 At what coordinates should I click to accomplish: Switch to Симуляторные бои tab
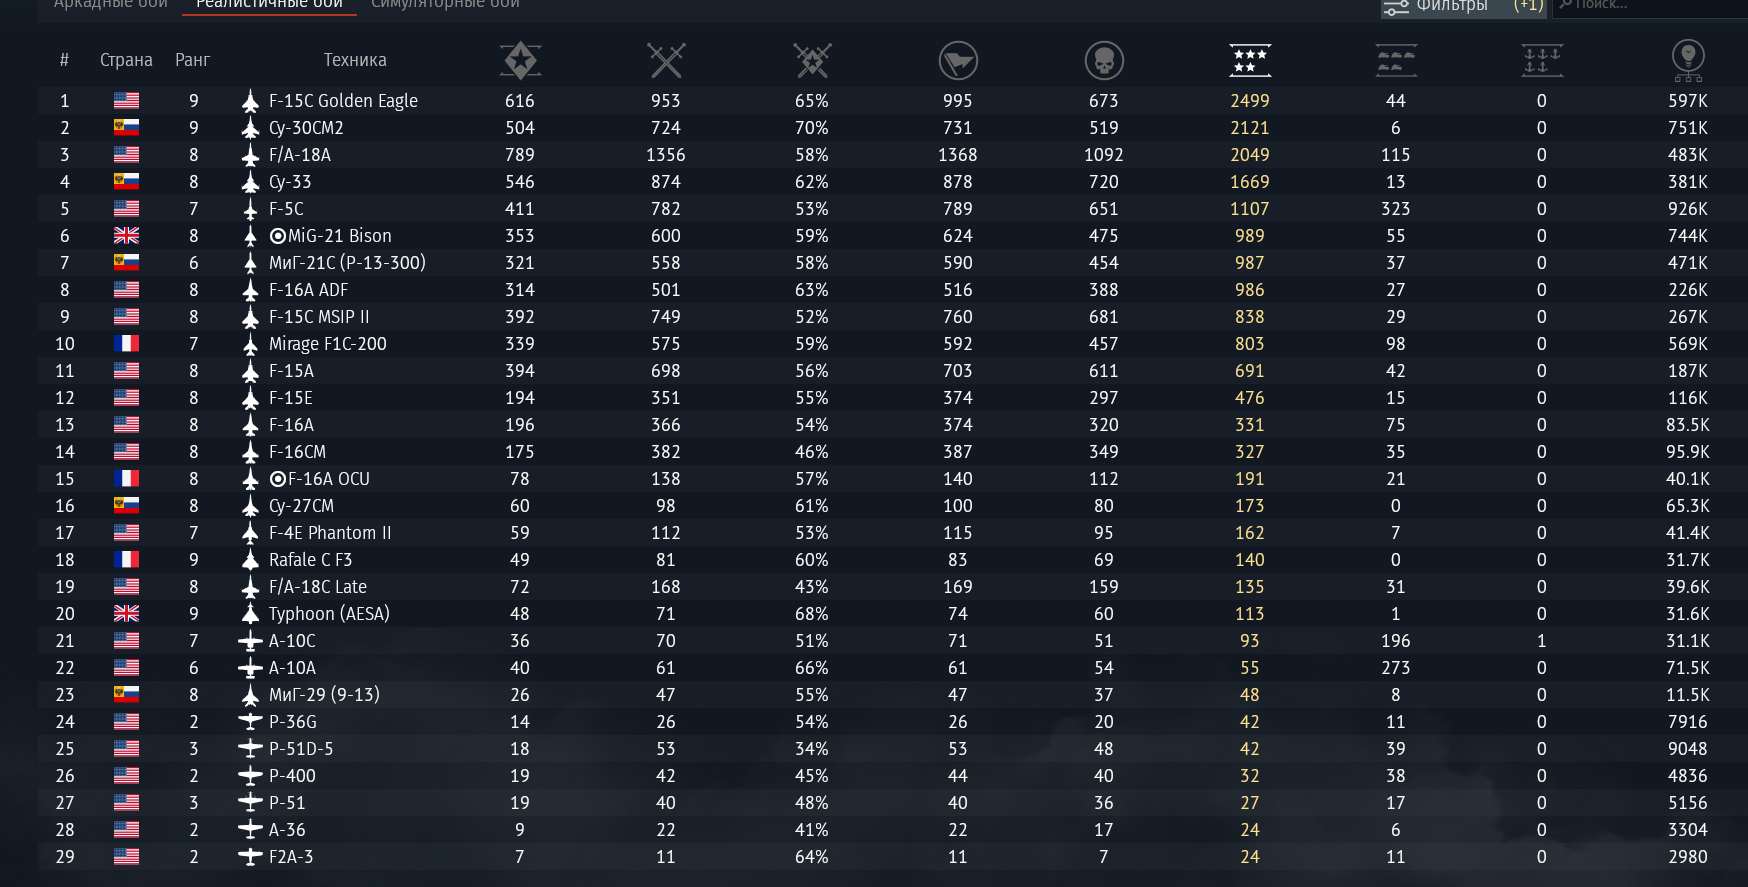tap(445, 5)
